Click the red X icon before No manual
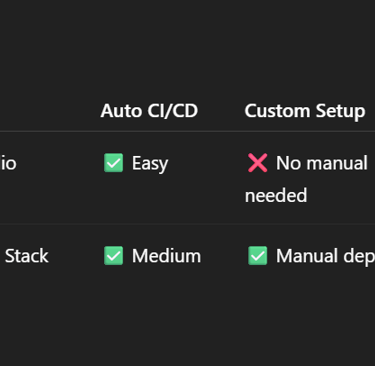 pos(257,163)
